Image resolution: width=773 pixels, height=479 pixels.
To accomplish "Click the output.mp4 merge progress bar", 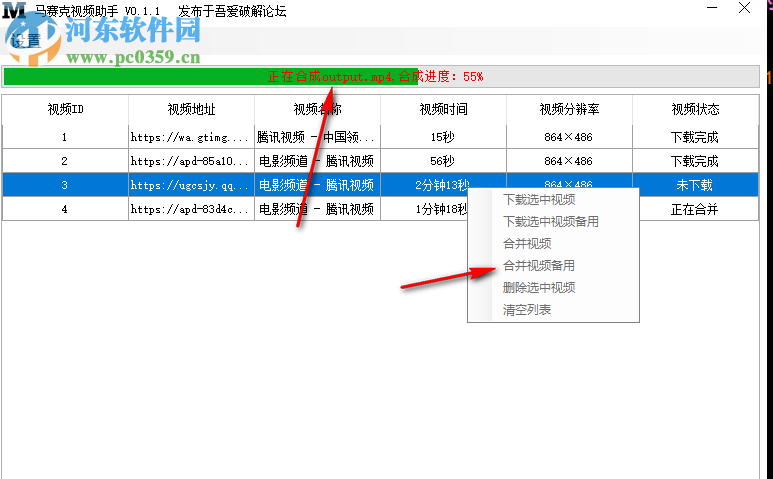I will pyautogui.click(x=381, y=77).
